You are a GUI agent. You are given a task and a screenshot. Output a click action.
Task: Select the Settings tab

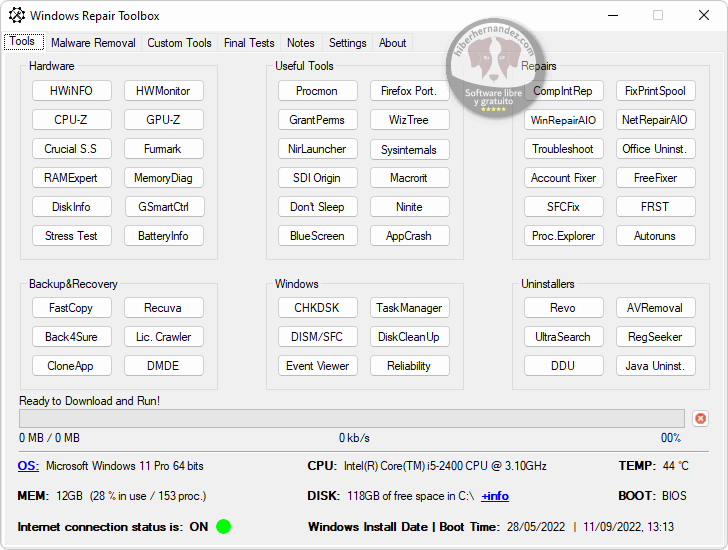347,43
